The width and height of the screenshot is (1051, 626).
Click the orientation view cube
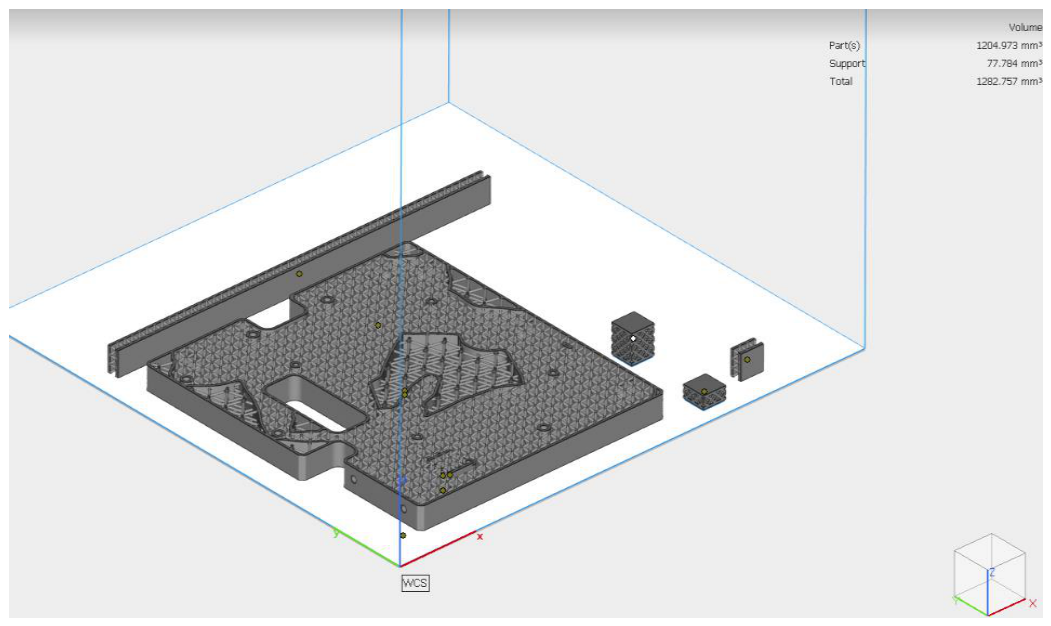coord(989,575)
